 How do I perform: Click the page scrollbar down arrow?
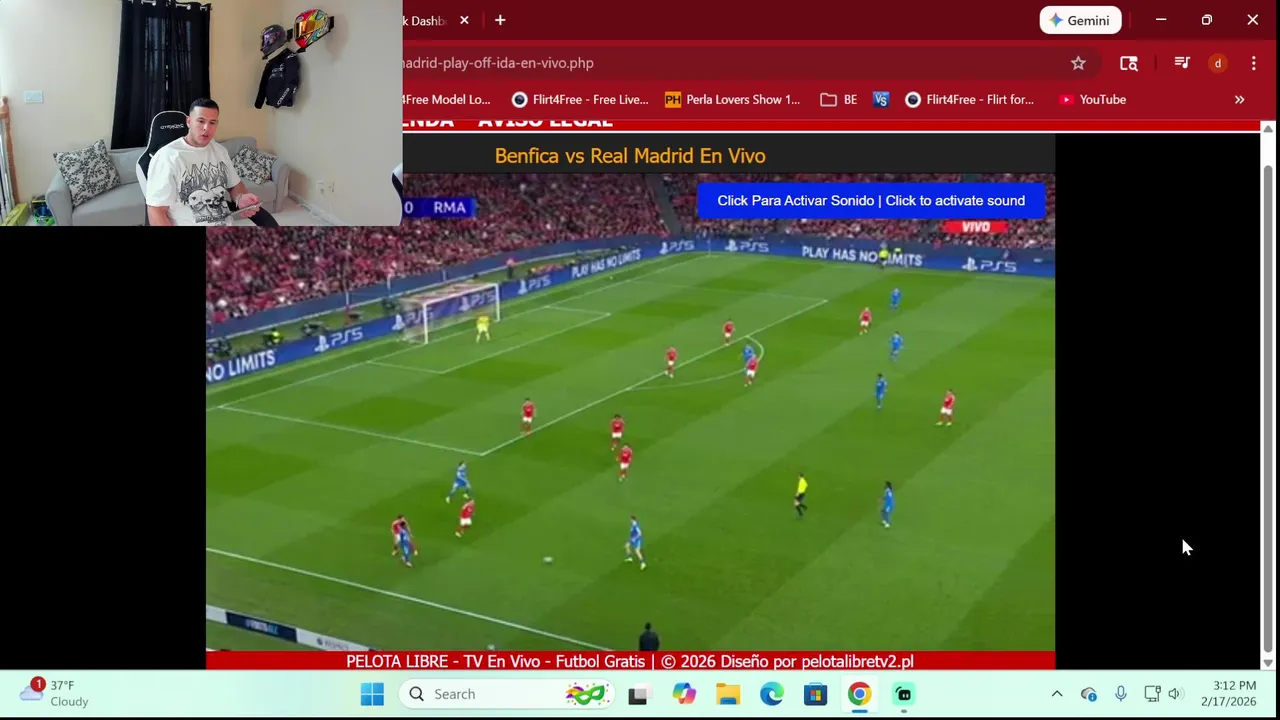point(1268,662)
